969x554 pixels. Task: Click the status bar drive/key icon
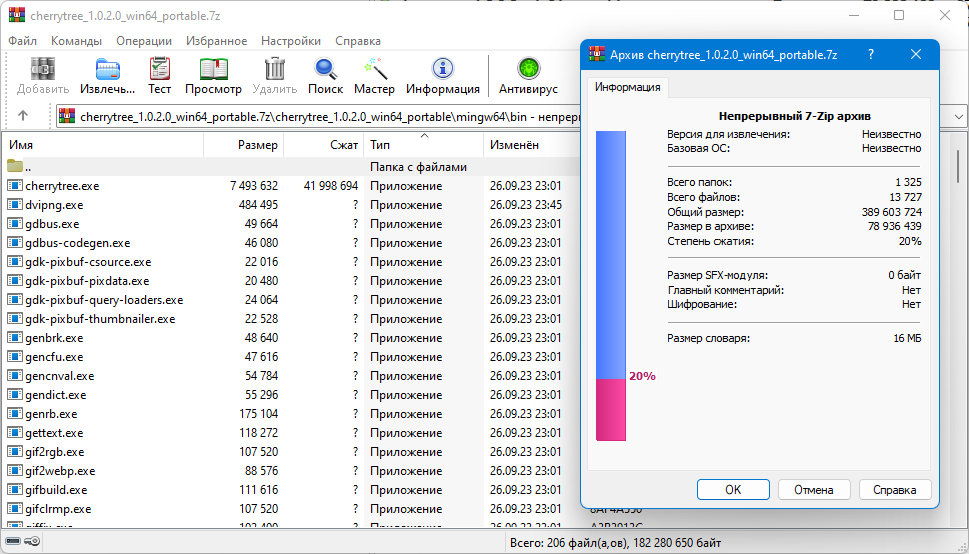[23, 542]
